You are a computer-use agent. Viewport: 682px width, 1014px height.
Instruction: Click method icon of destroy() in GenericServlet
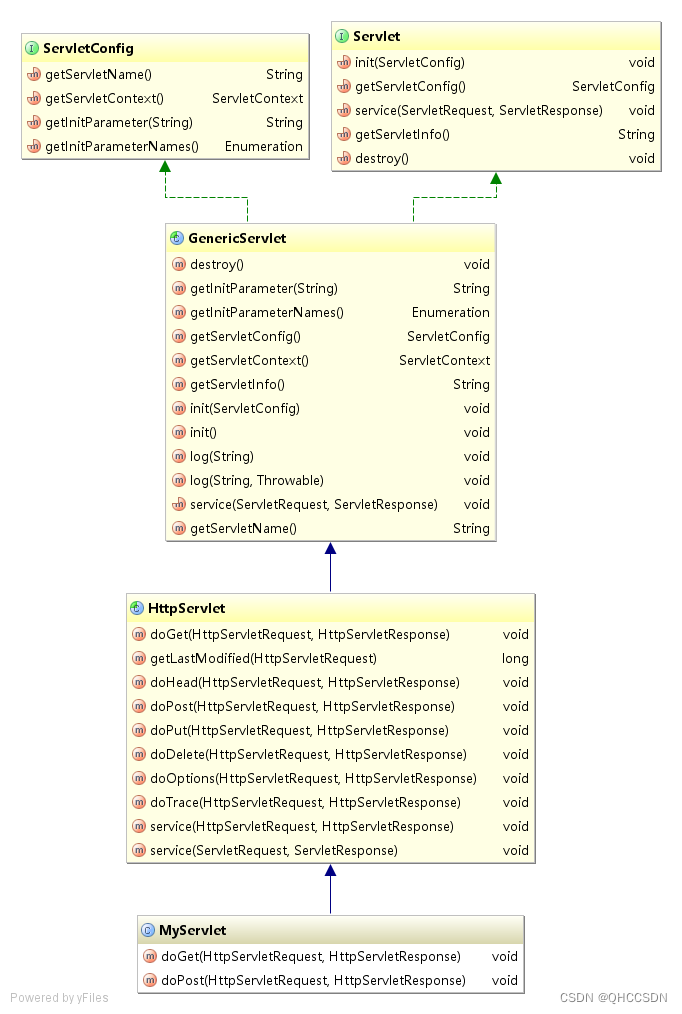[179, 264]
